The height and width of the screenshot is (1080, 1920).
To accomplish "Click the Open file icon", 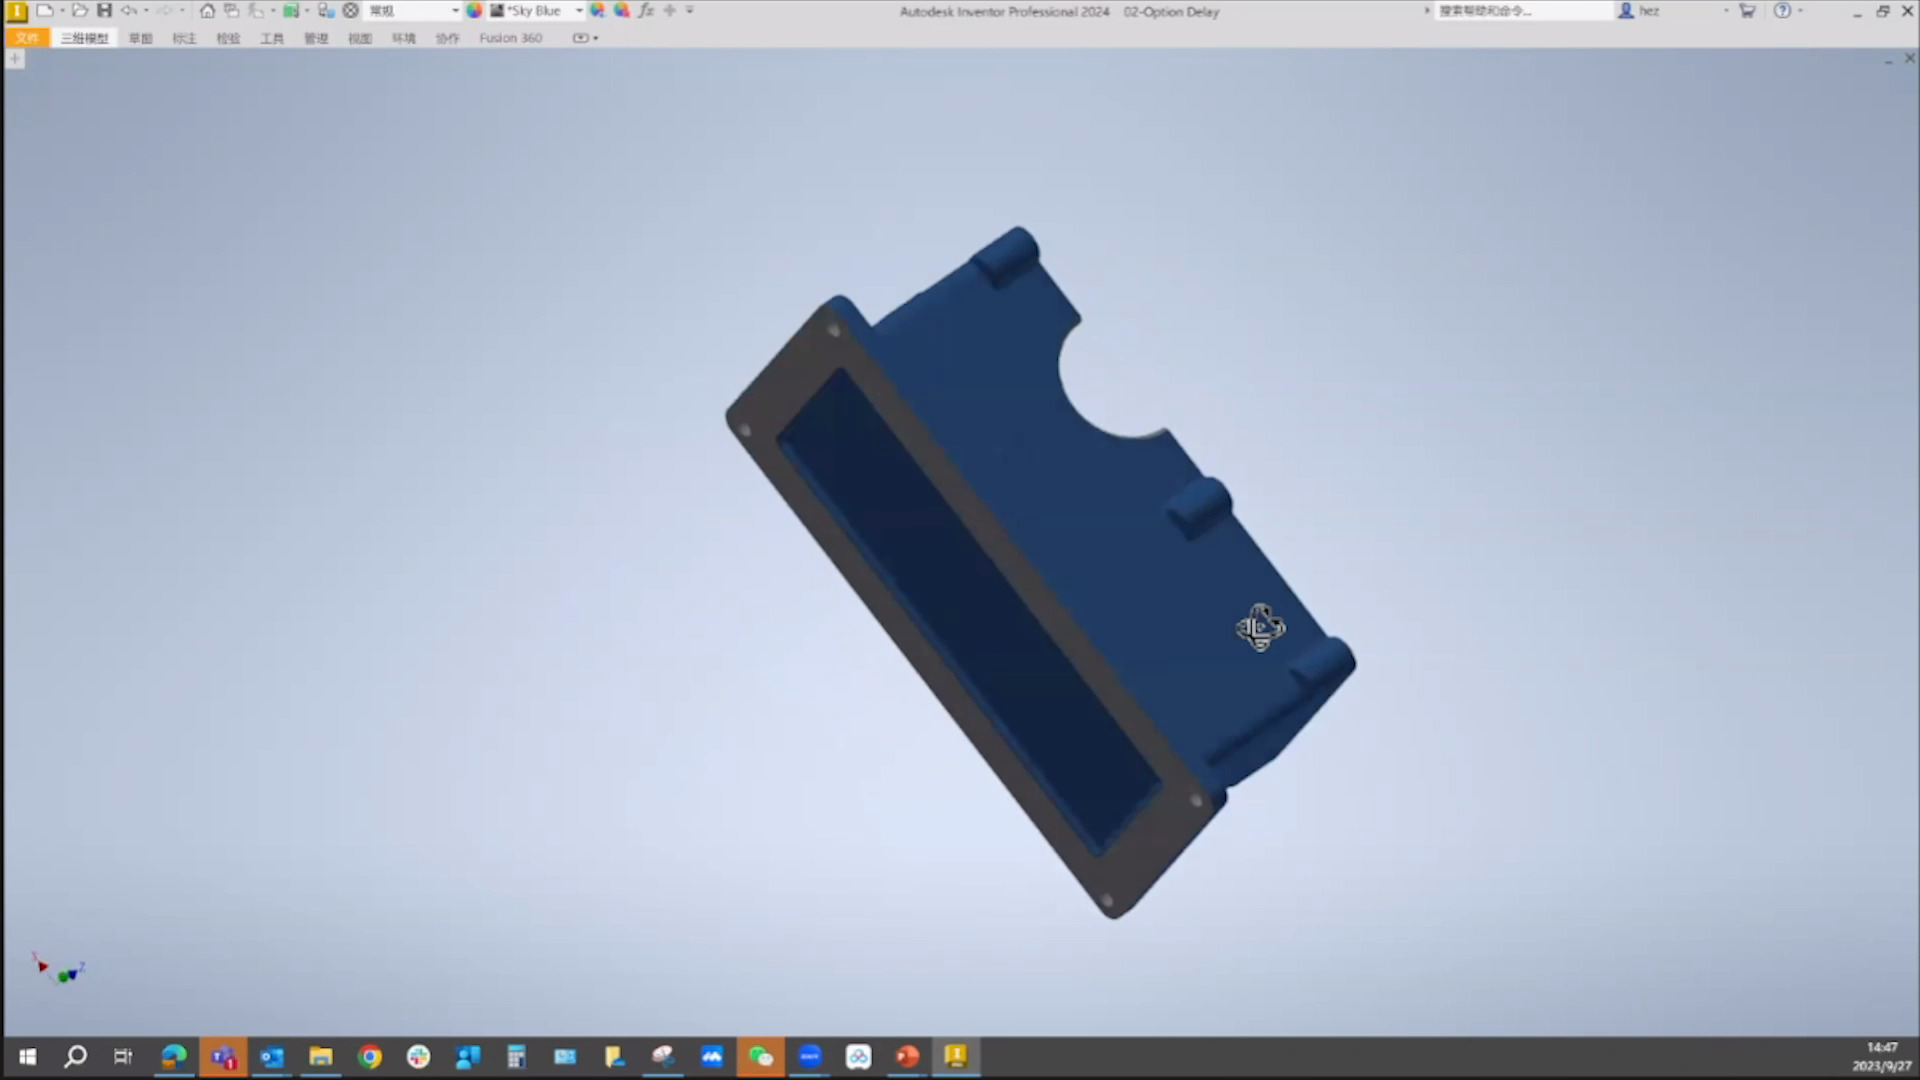I will coord(78,10).
